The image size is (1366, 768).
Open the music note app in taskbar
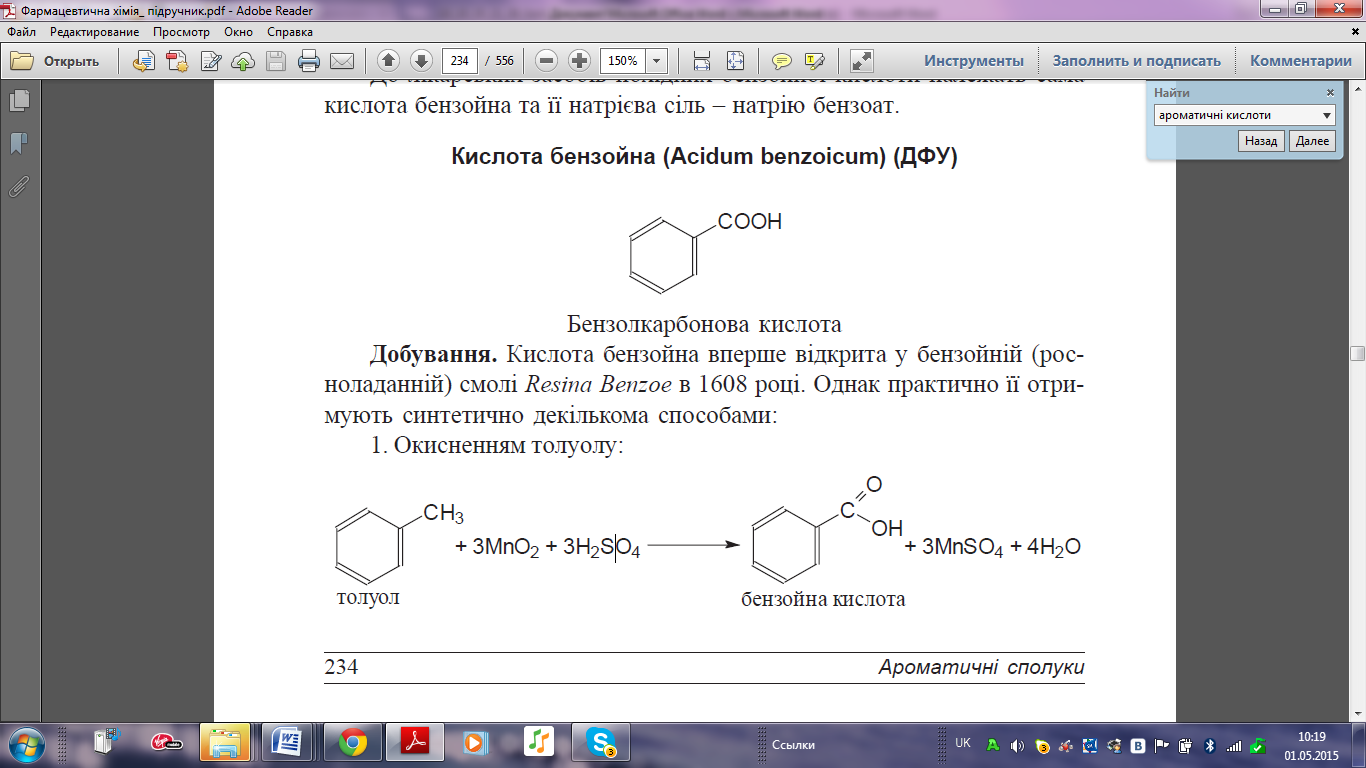[538, 743]
